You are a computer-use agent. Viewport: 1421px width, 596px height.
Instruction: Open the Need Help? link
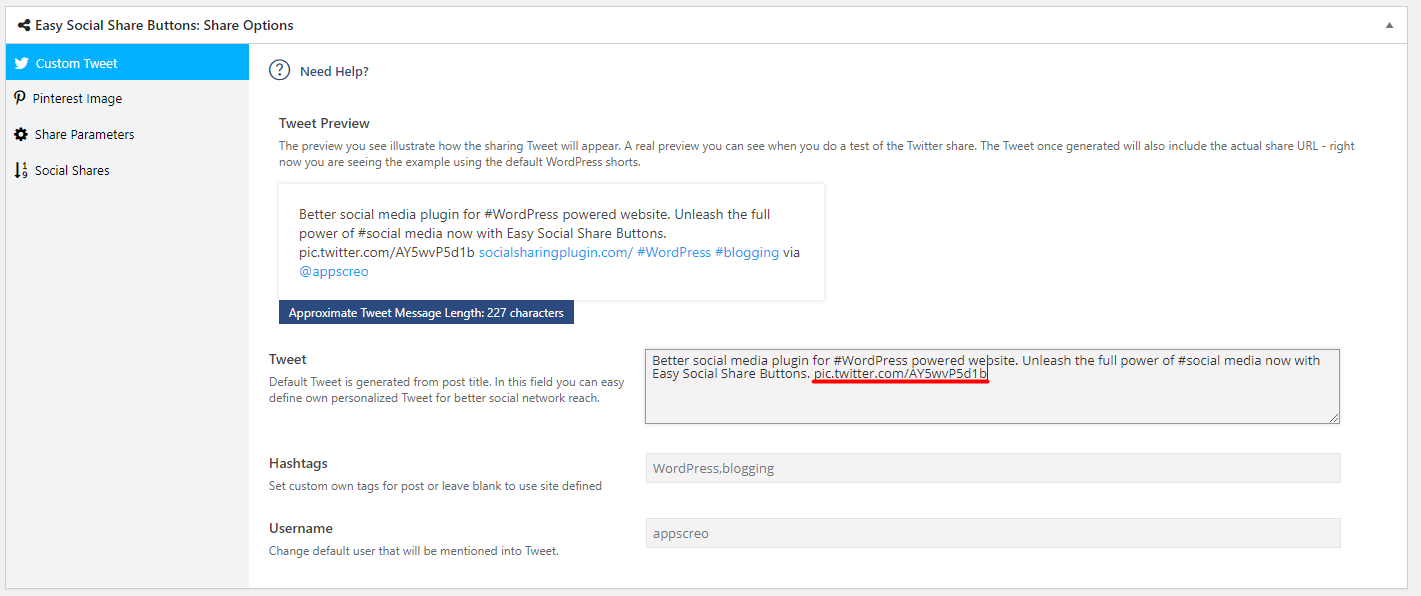pyautogui.click(x=334, y=71)
